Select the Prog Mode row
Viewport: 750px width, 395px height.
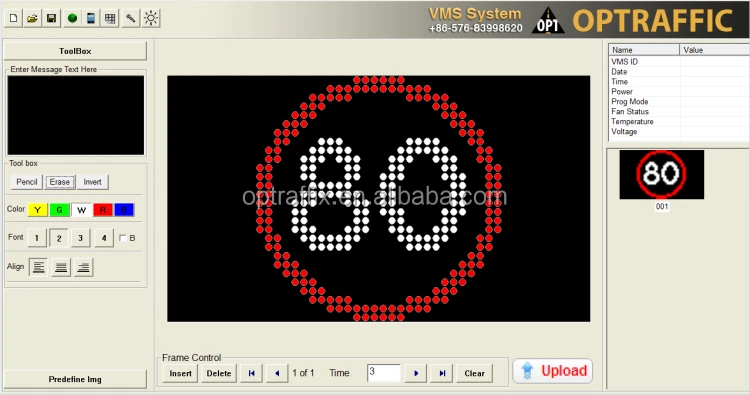[679, 102]
